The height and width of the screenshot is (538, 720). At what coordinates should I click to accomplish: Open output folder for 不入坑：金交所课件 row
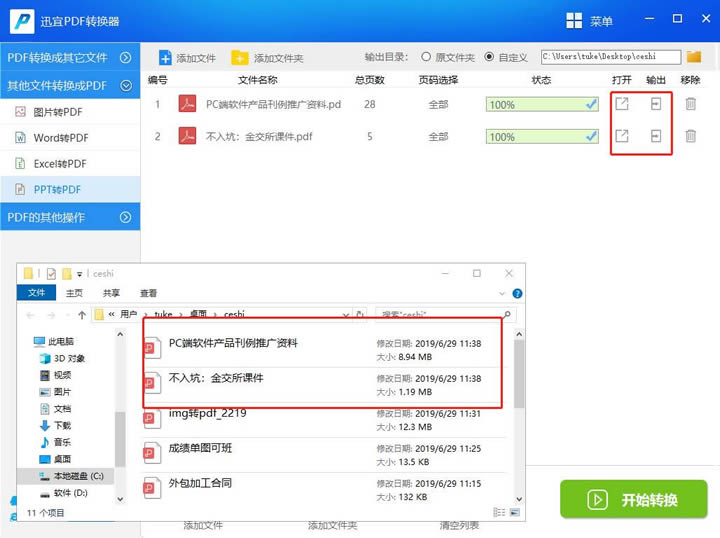656,136
